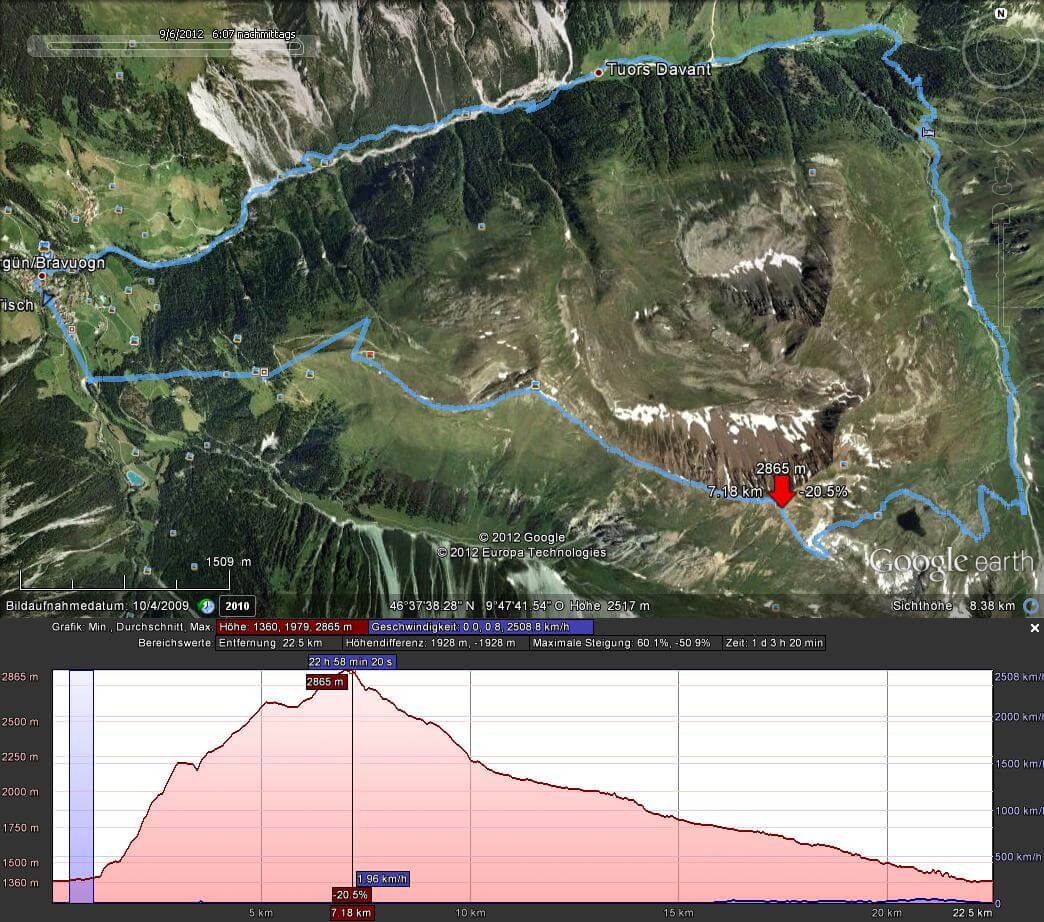Close the elevation profile panel
The image size is (1044, 922).
tap(1035, 628)
